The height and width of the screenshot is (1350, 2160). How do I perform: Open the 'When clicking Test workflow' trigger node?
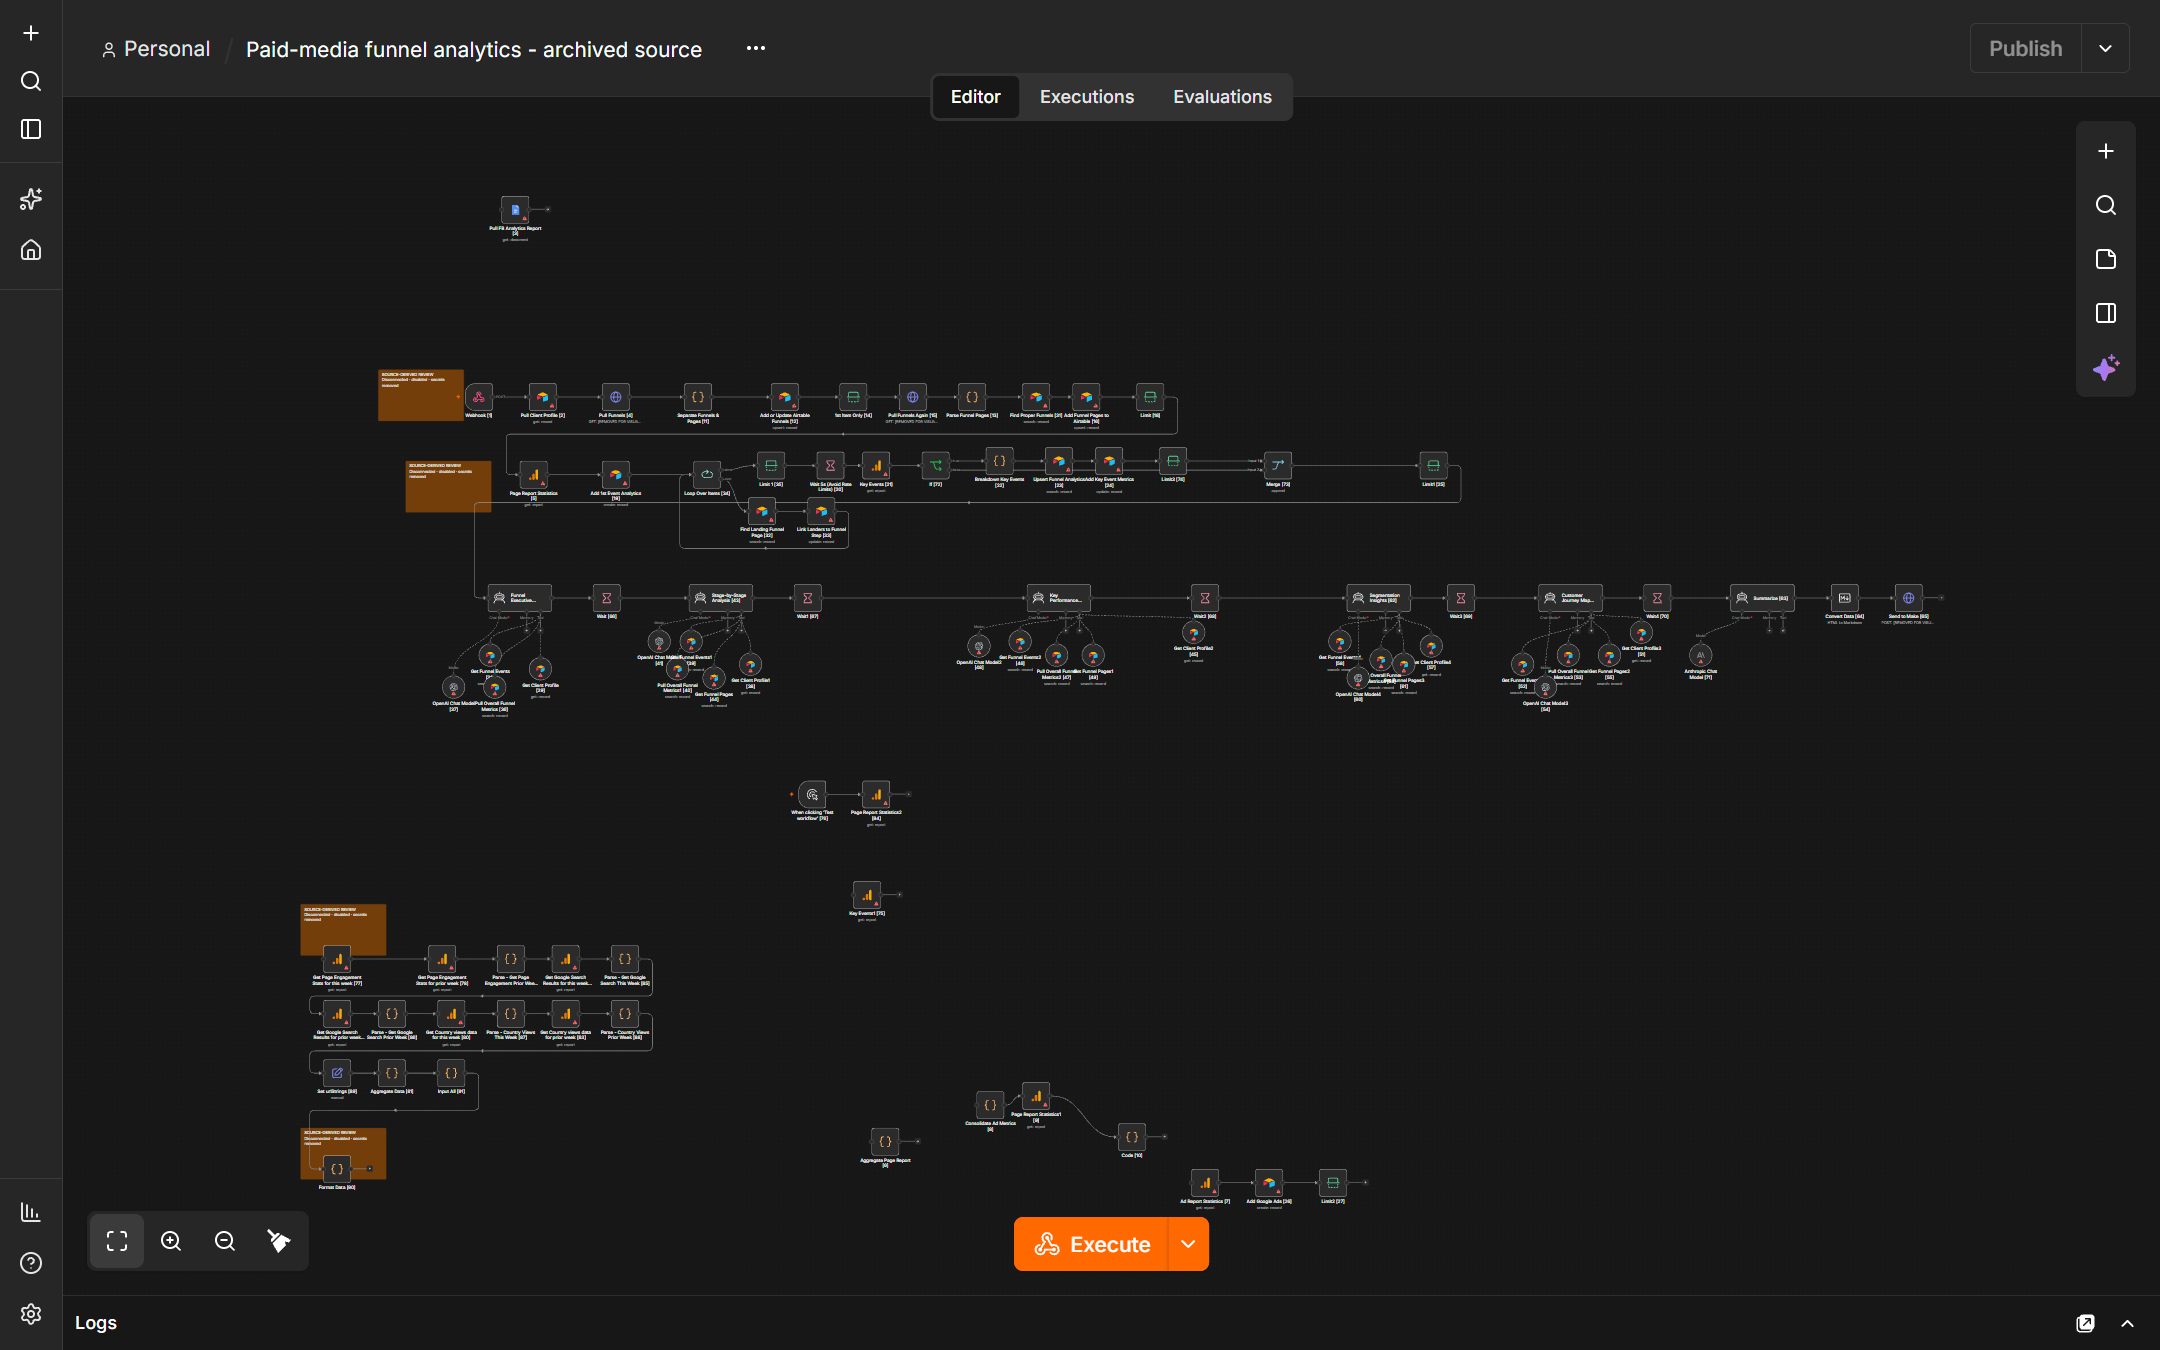812,794
